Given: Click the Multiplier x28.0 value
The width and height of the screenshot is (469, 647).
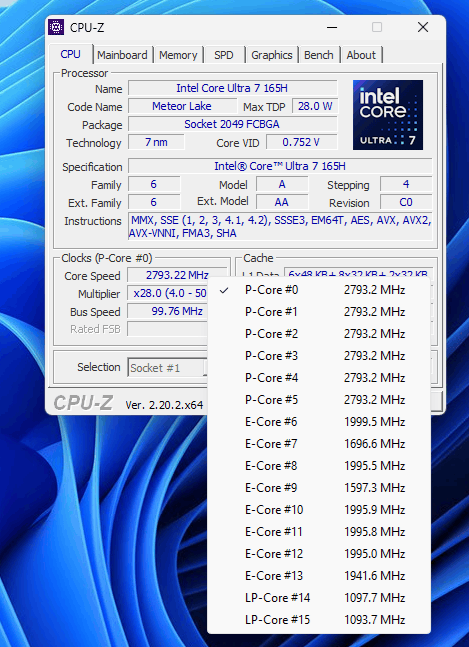Looking at the screenshot, I should click(x=168, y=293).
